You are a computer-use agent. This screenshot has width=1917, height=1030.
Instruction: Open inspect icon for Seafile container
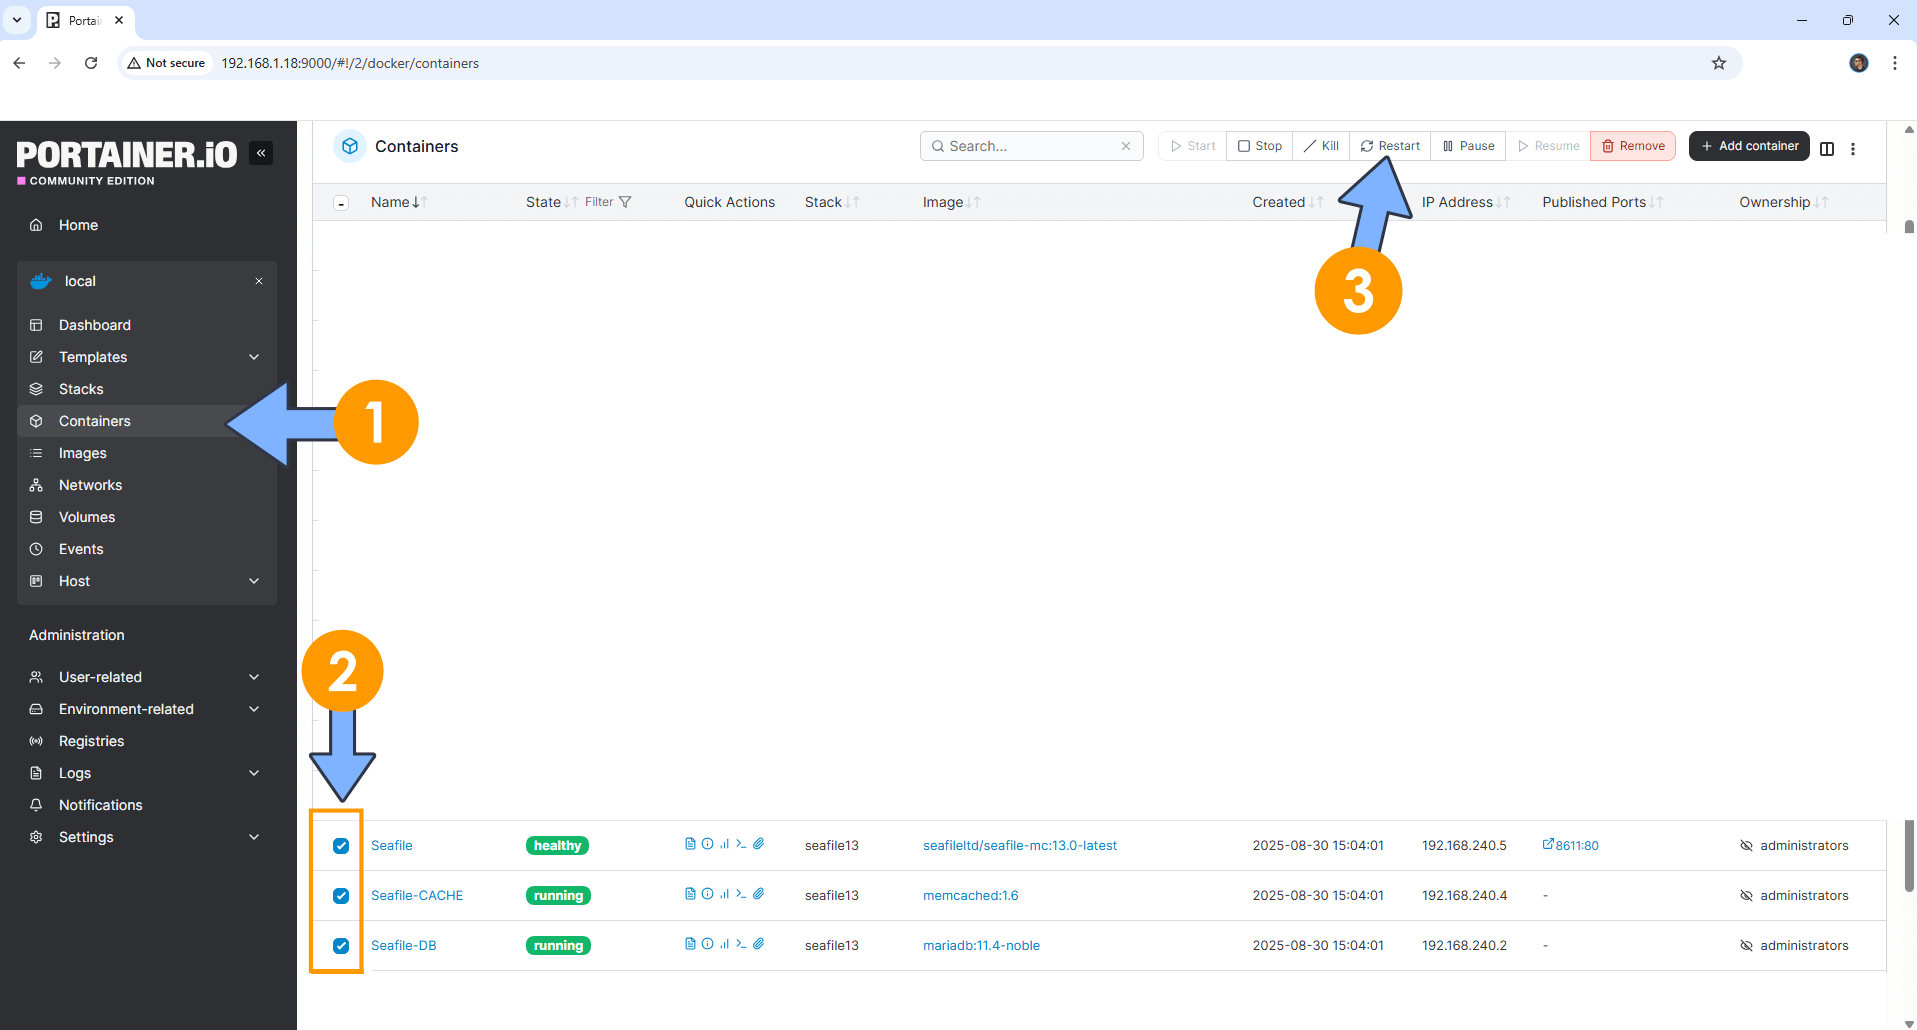(707, 844)
